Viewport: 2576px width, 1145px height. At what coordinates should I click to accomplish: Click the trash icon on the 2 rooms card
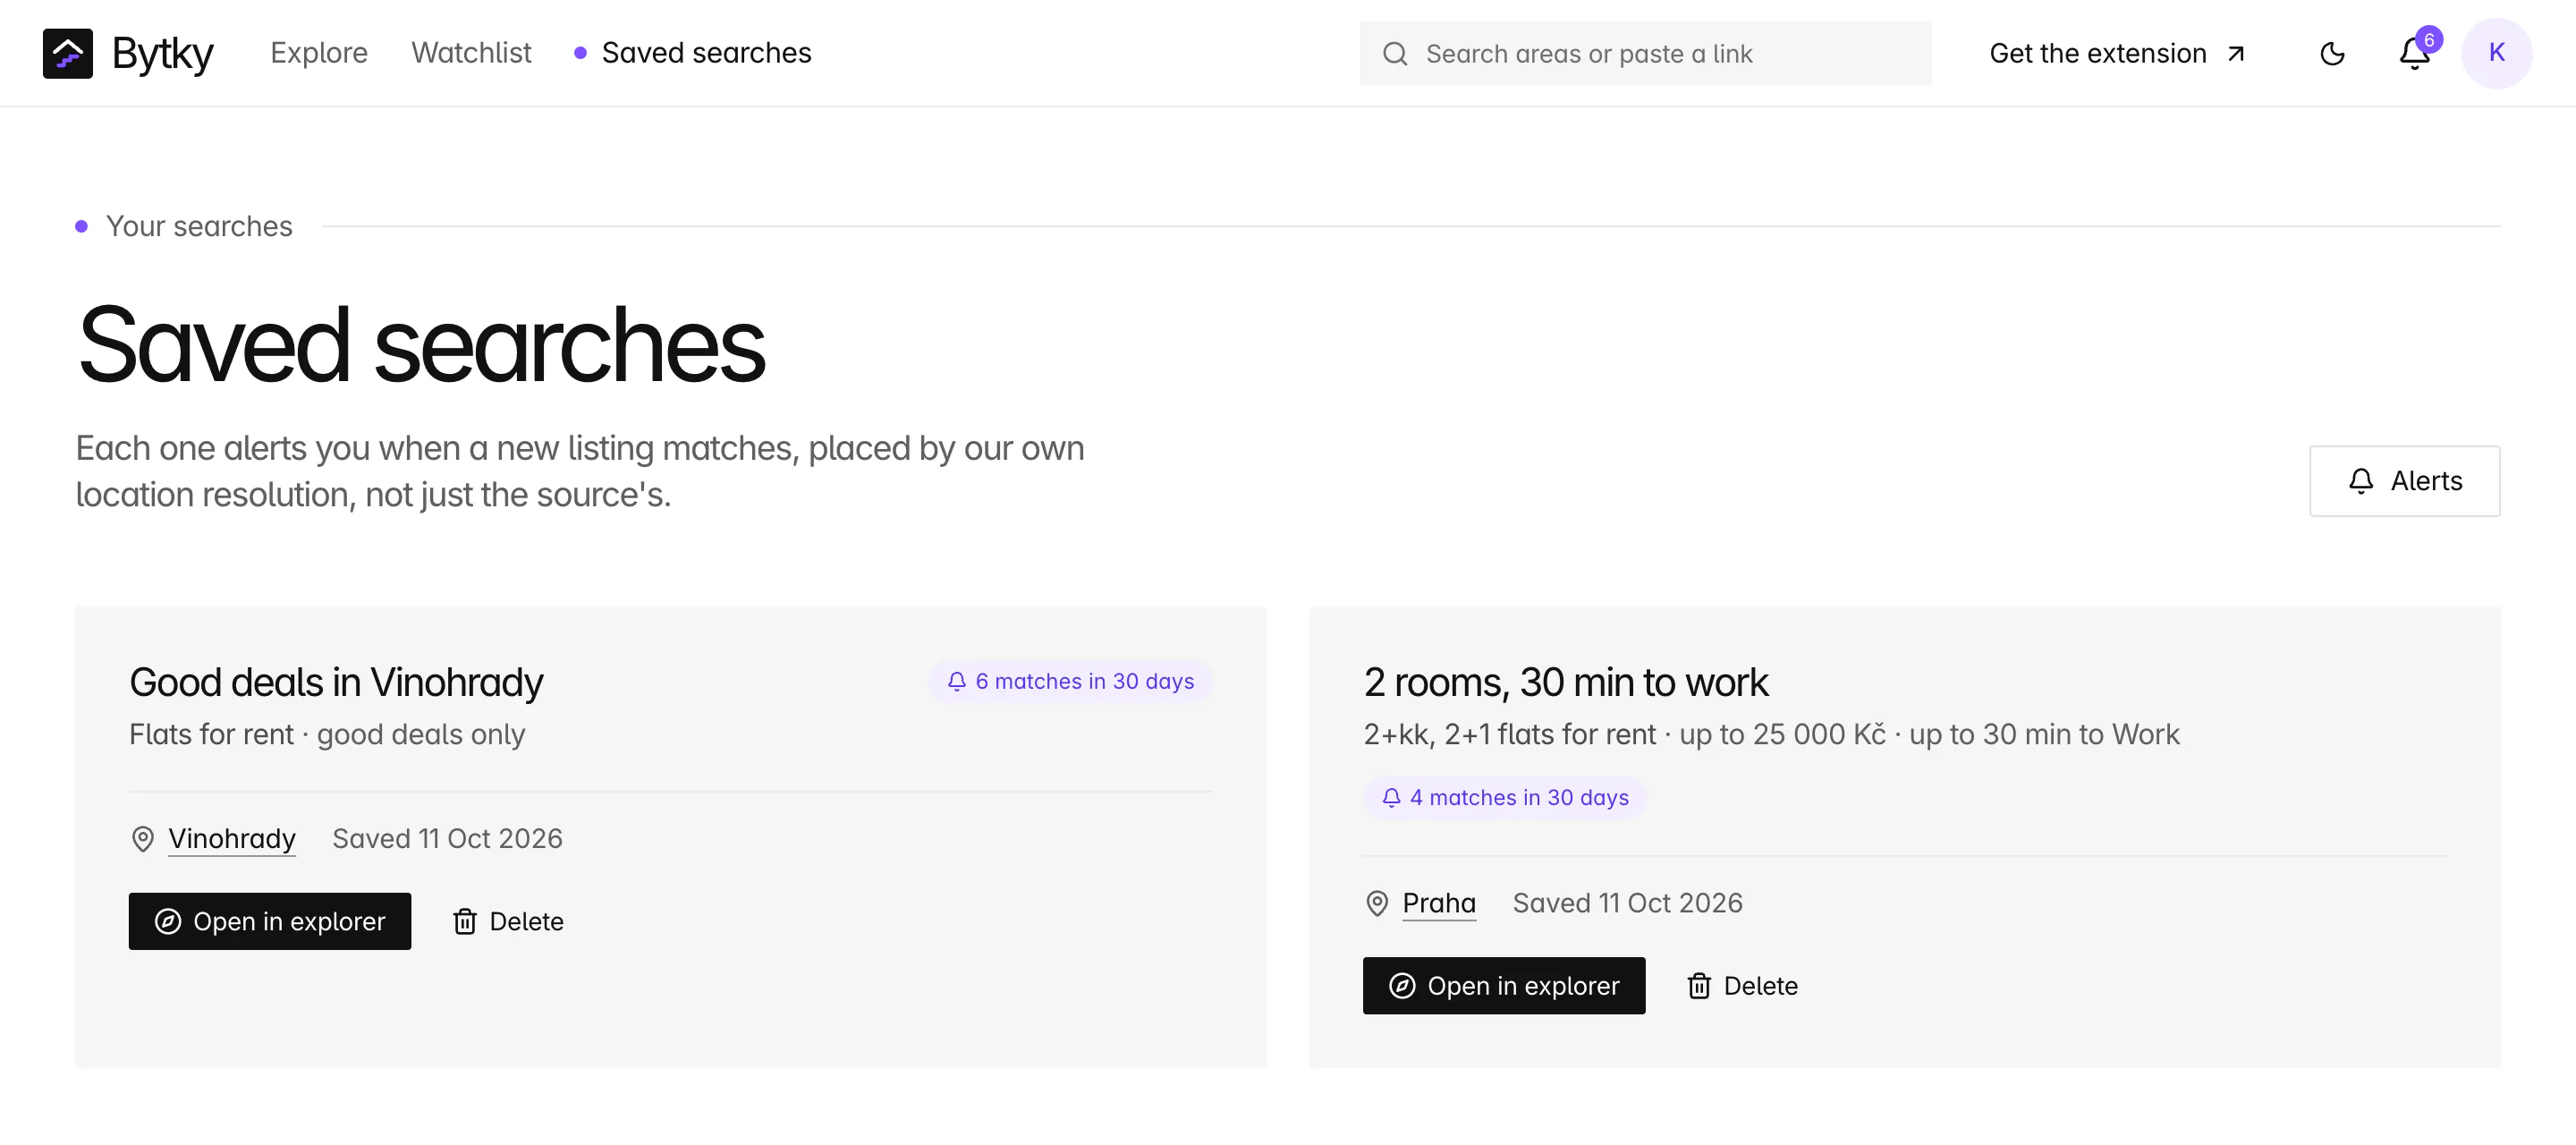1698,986
